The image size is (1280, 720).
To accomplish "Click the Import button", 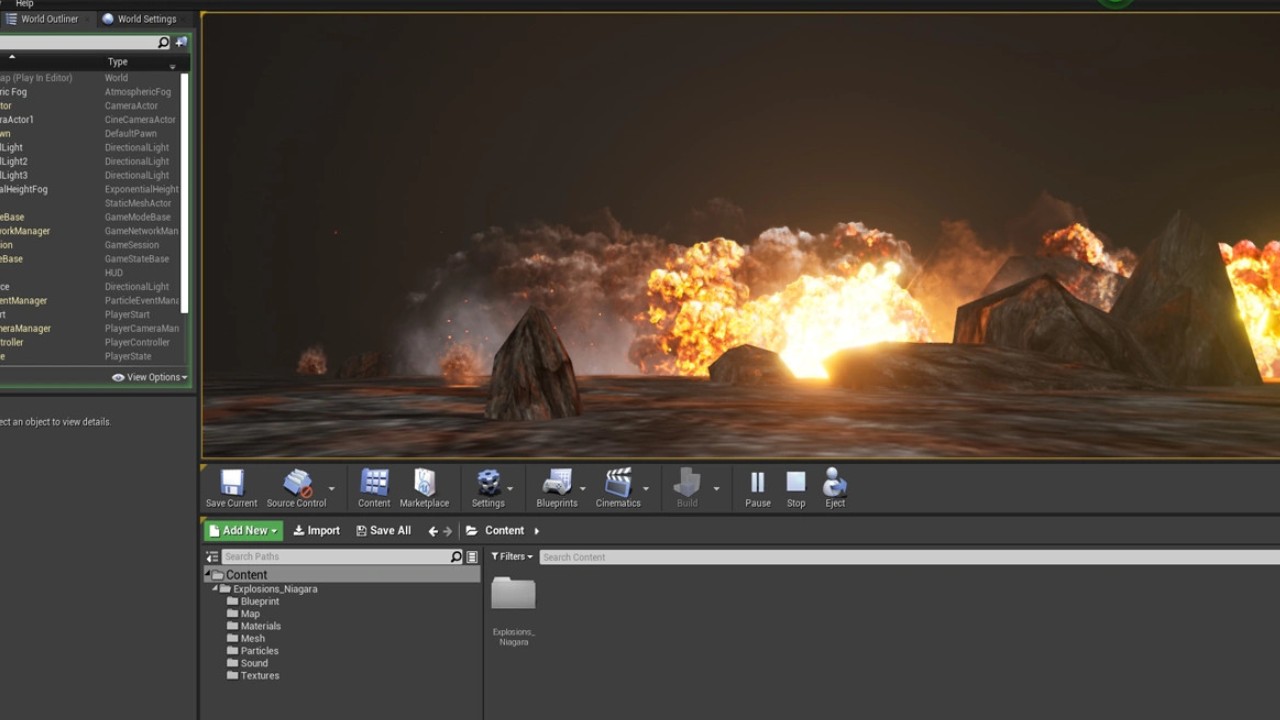I will coord(316,531).
